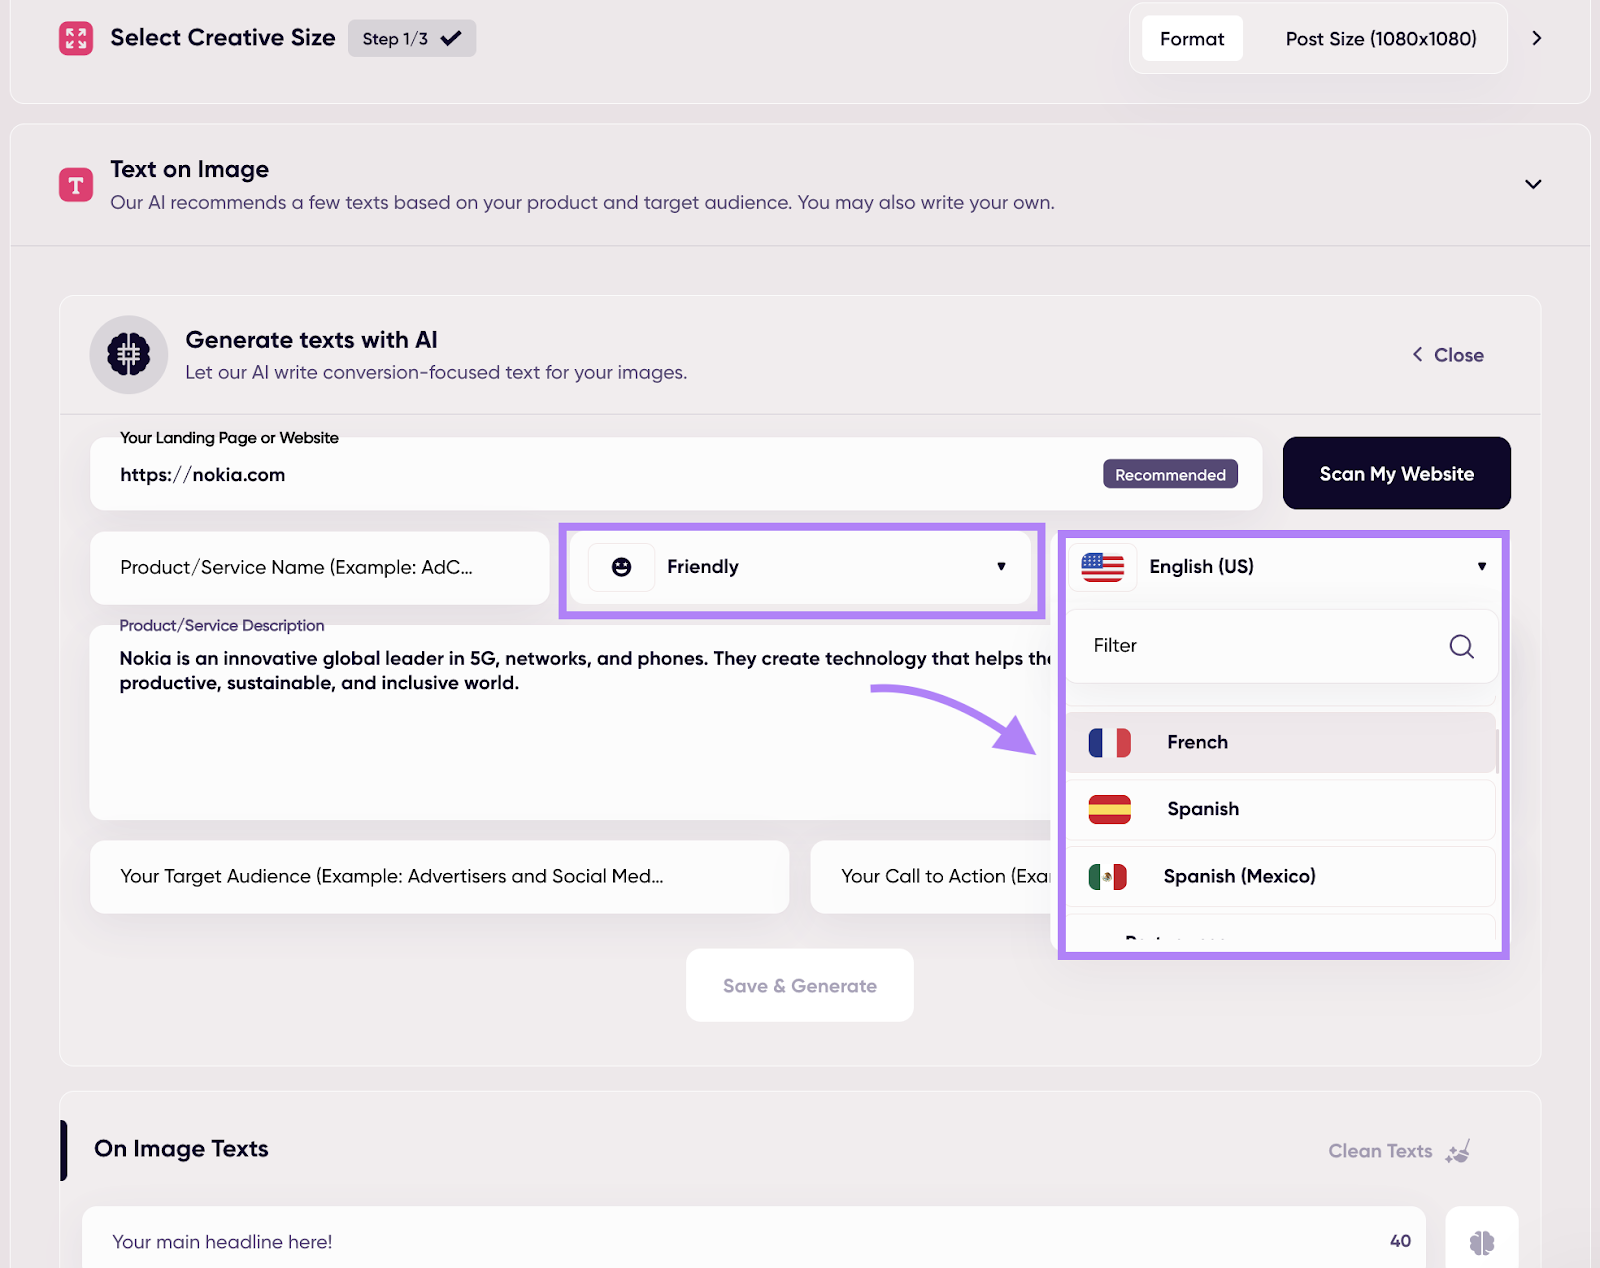1600x1268 pixels.
Task: Click the pink Text on Image icon
Action: pyautogui.click(x=76, y=185)
